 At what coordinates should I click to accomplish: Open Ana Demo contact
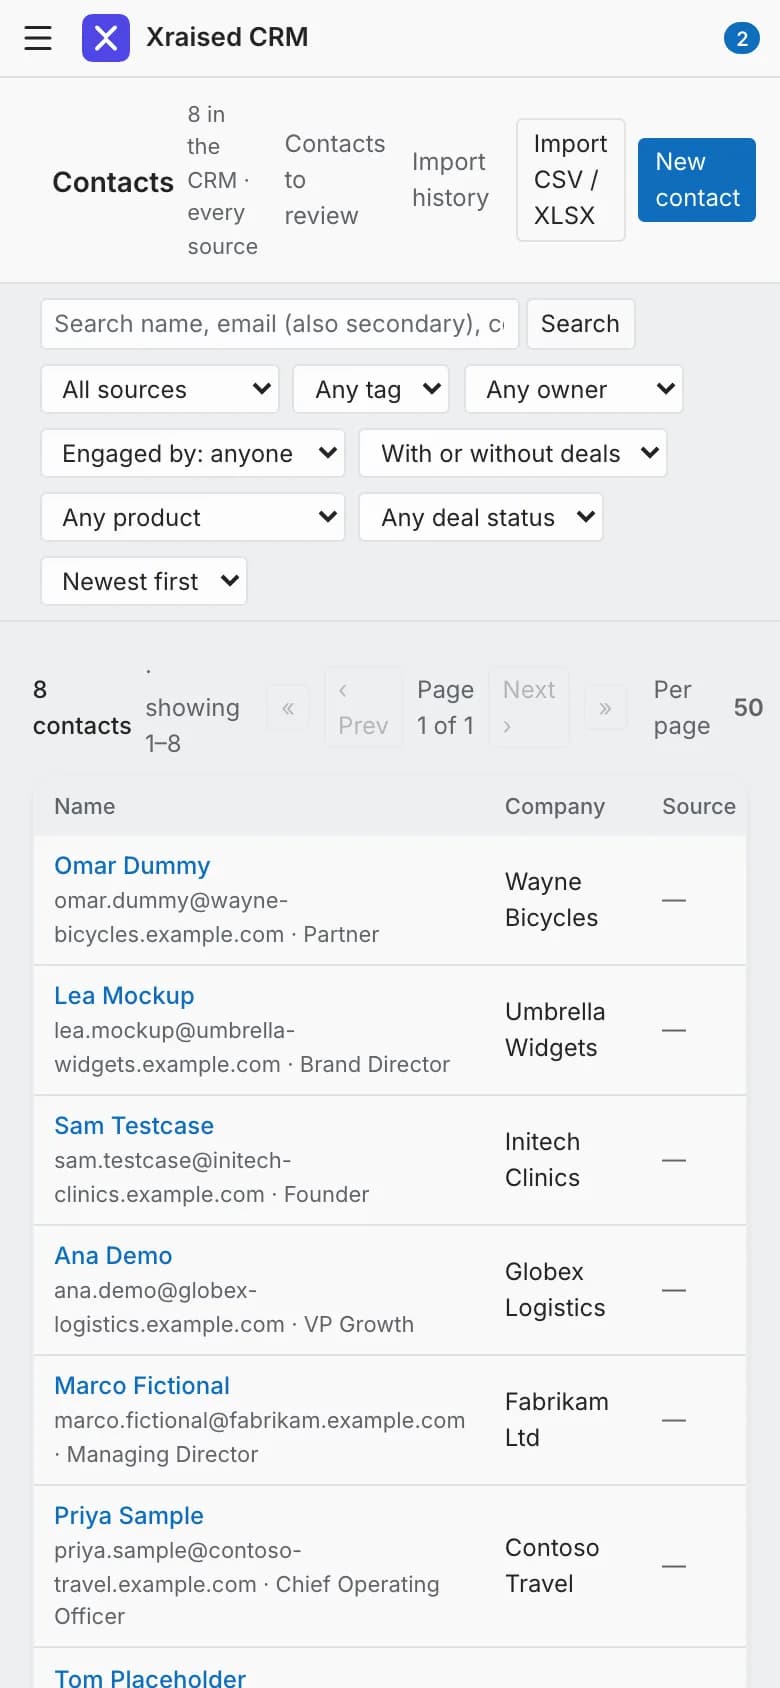click(113, 1256)
